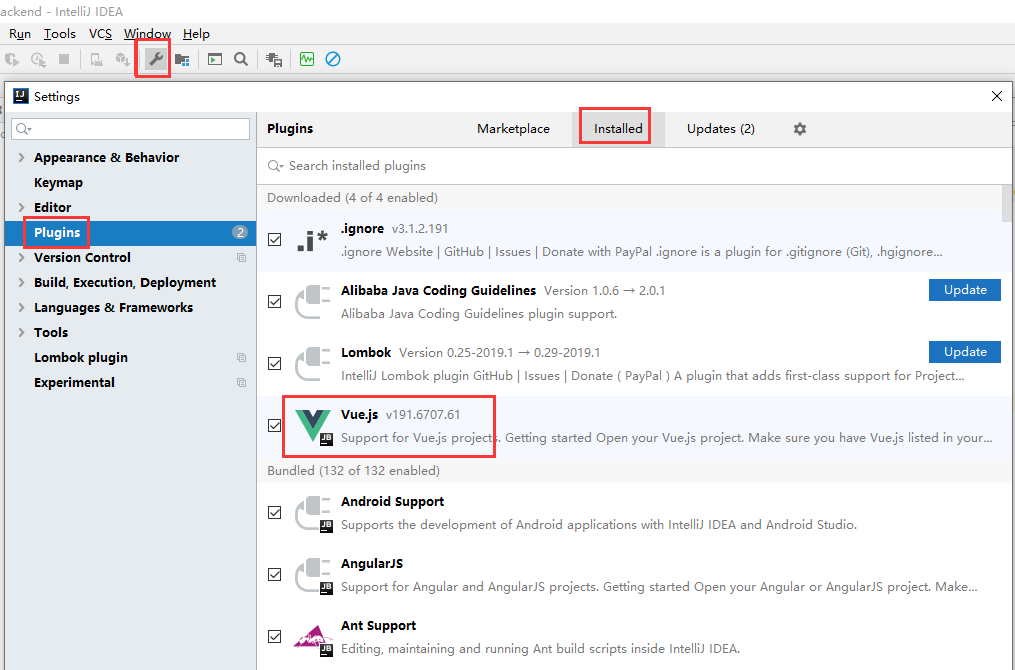Viewport: 1015px width, 670px height.
Task: Open the Help menu
Action: coord(196,34)
